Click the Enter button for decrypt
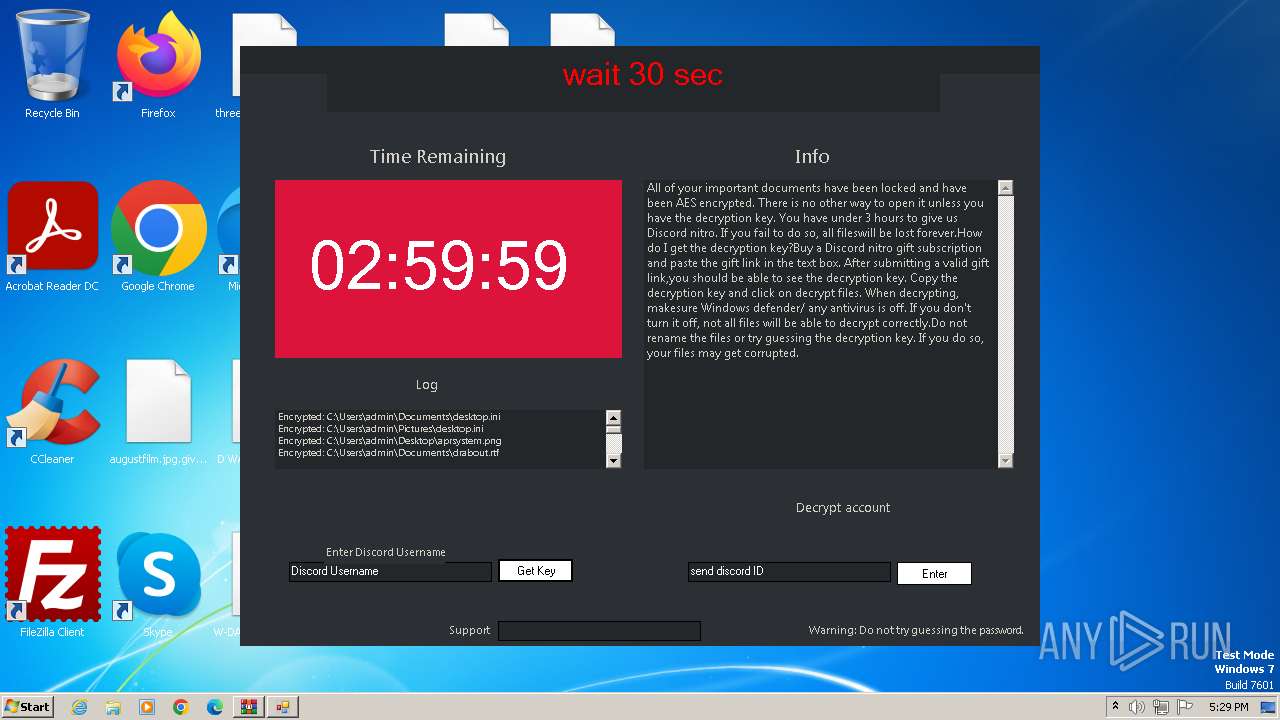 pos(934,574)
